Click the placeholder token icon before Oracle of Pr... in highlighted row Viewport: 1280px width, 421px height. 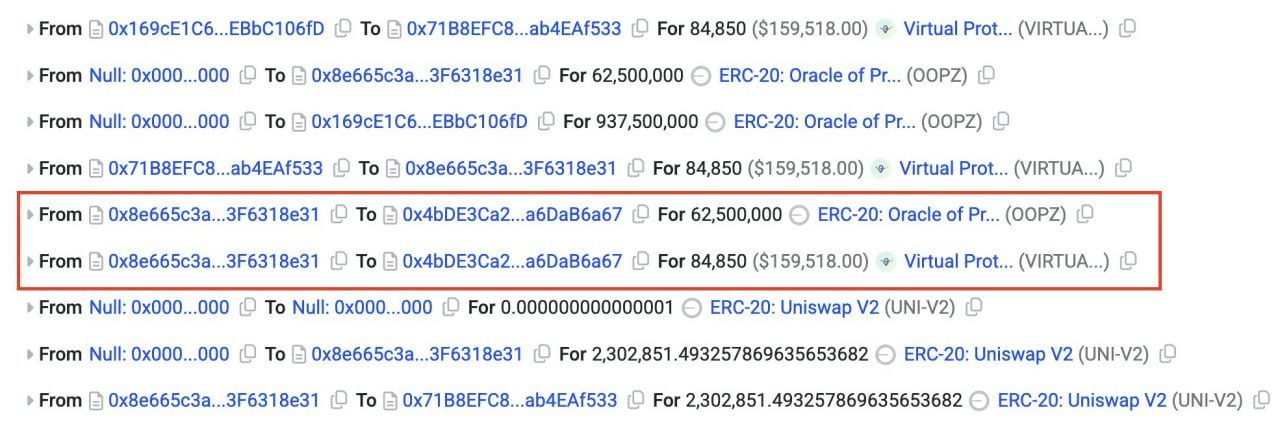(x=798, y=214)
